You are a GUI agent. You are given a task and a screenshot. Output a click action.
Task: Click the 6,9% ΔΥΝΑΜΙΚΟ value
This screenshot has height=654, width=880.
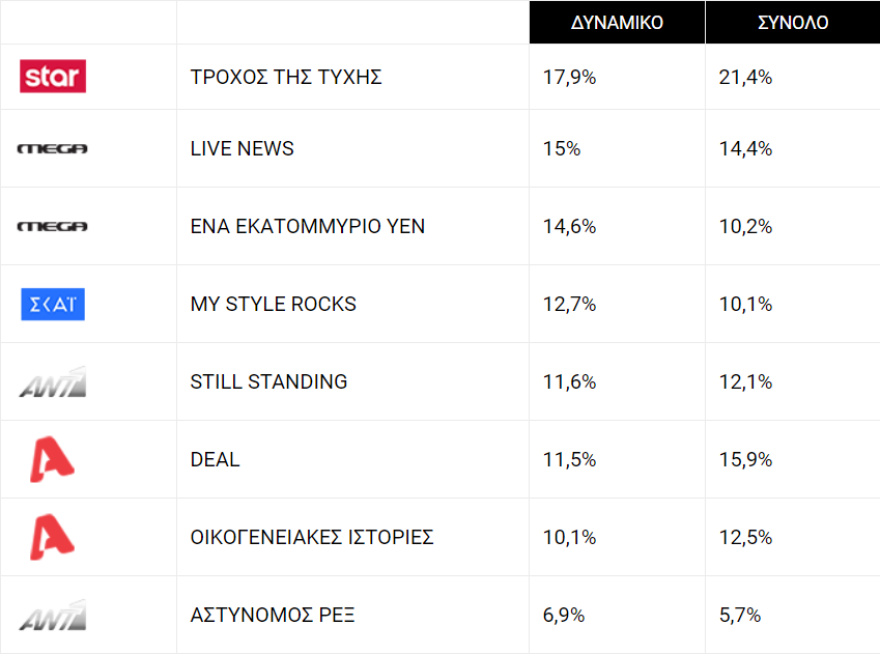click(564, 615)
